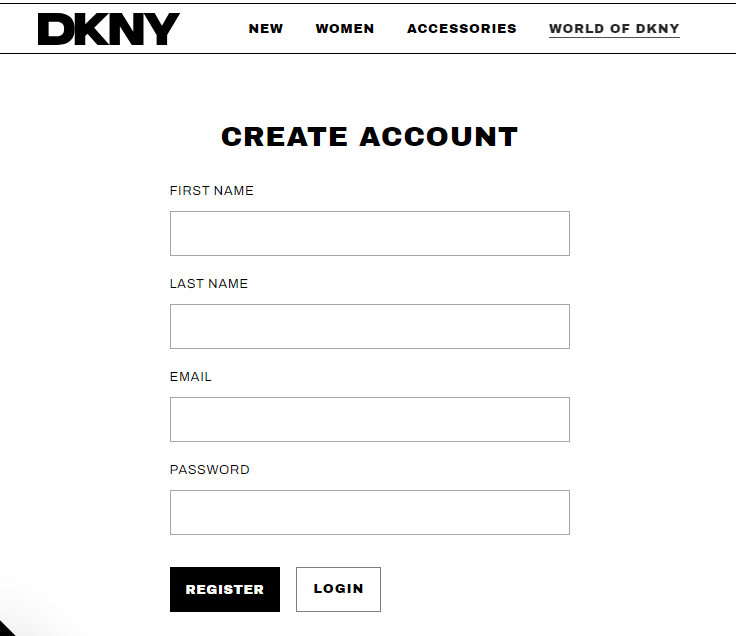The image size is (736, 636).
Task: Click the LAST NAME label
Action: pos(208,284)
